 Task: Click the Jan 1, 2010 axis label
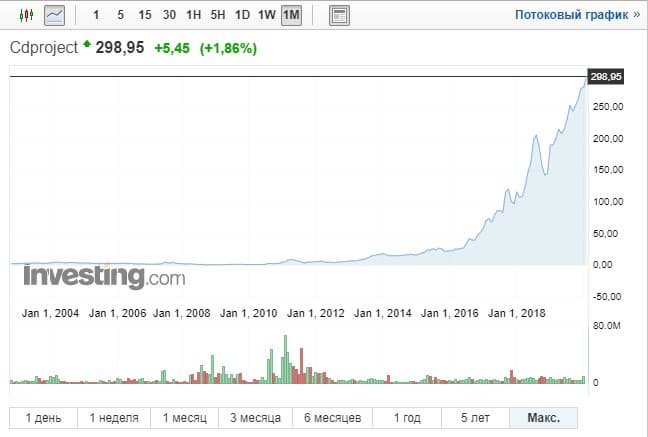point(249,313)
